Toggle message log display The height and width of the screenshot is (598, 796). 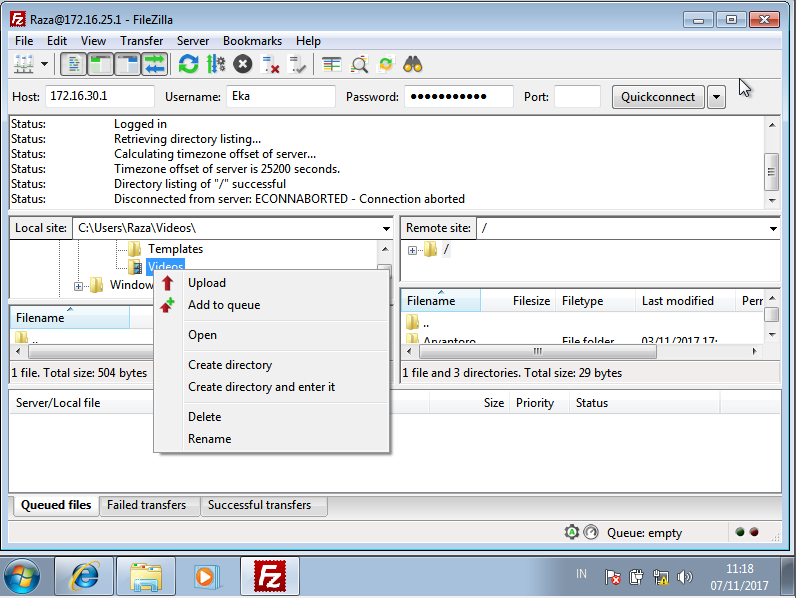point(73,64)
